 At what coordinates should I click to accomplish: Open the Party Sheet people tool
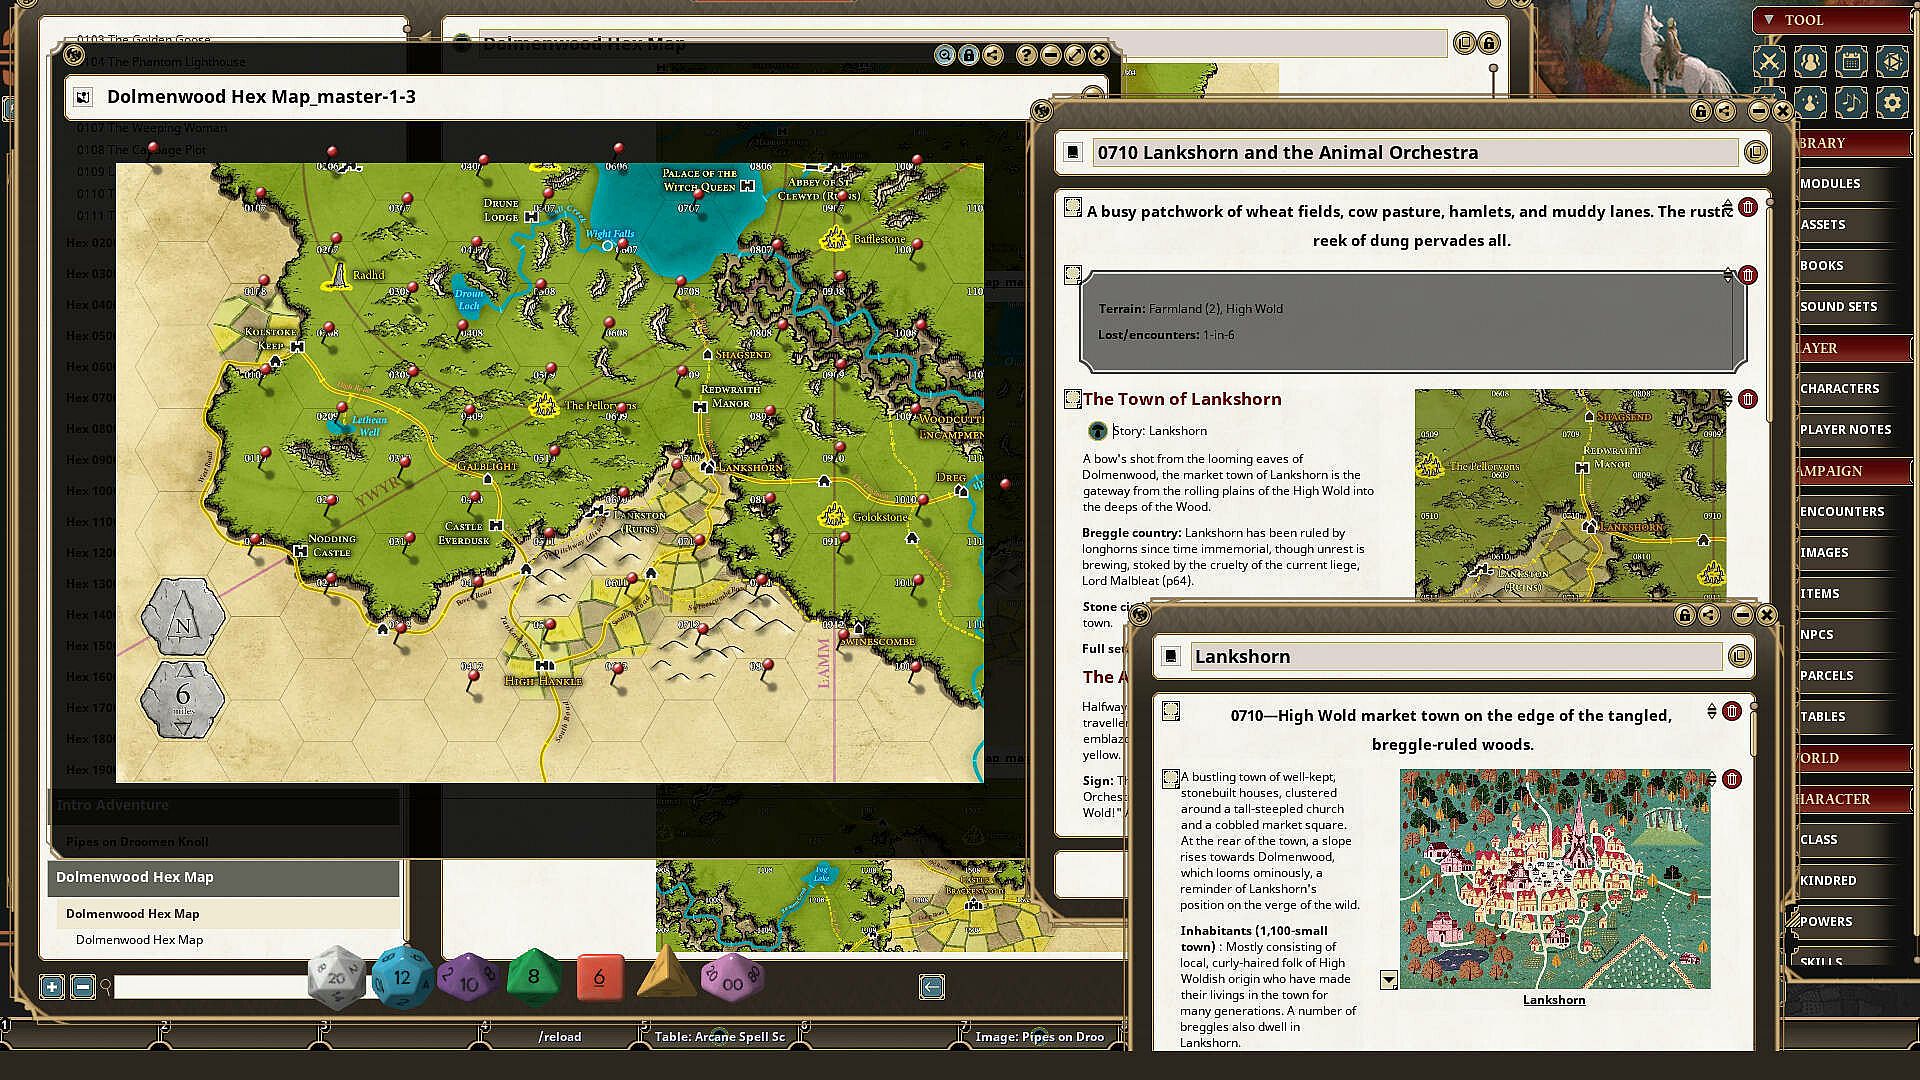1809,62
